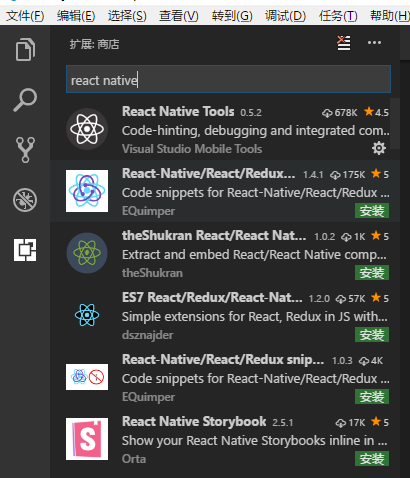The width and height of the screenshot is (410, 478).
Task: Click version 2.5.1 label
Action: (x=283, y=423)
